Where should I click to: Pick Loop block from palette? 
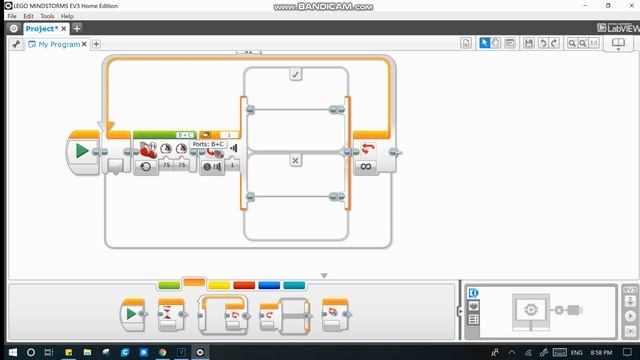(223, 315)
